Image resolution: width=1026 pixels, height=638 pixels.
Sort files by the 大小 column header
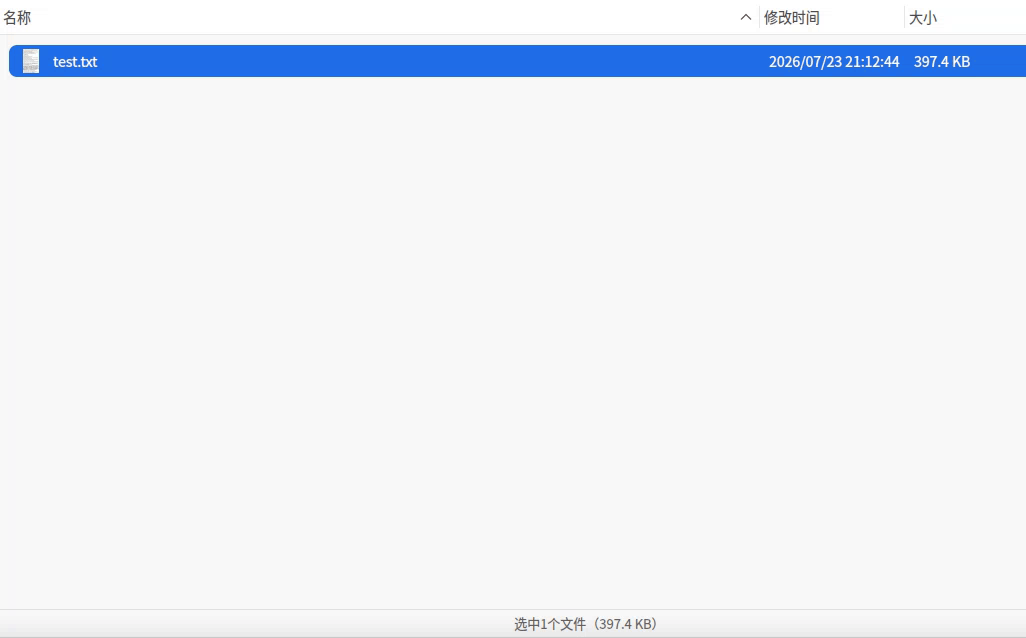point(923,18)
